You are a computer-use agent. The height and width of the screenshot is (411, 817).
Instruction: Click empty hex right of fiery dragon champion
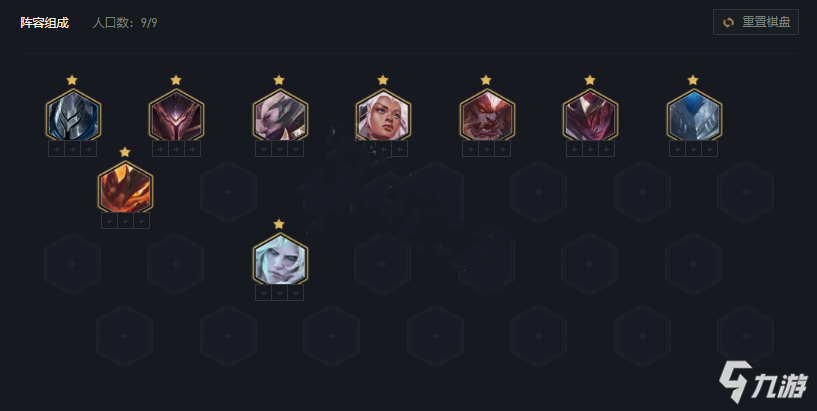click(x=228, y=192)
